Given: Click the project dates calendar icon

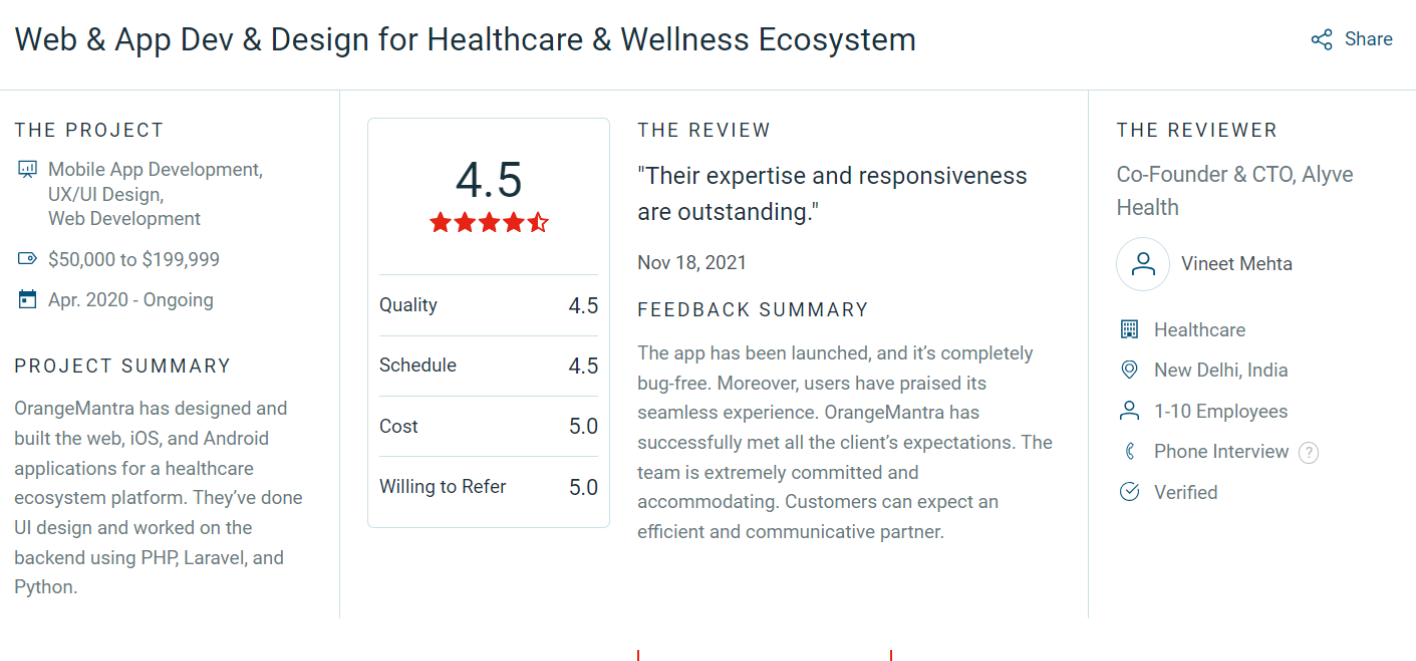Looking at the screenshot, I should point(28,300).
